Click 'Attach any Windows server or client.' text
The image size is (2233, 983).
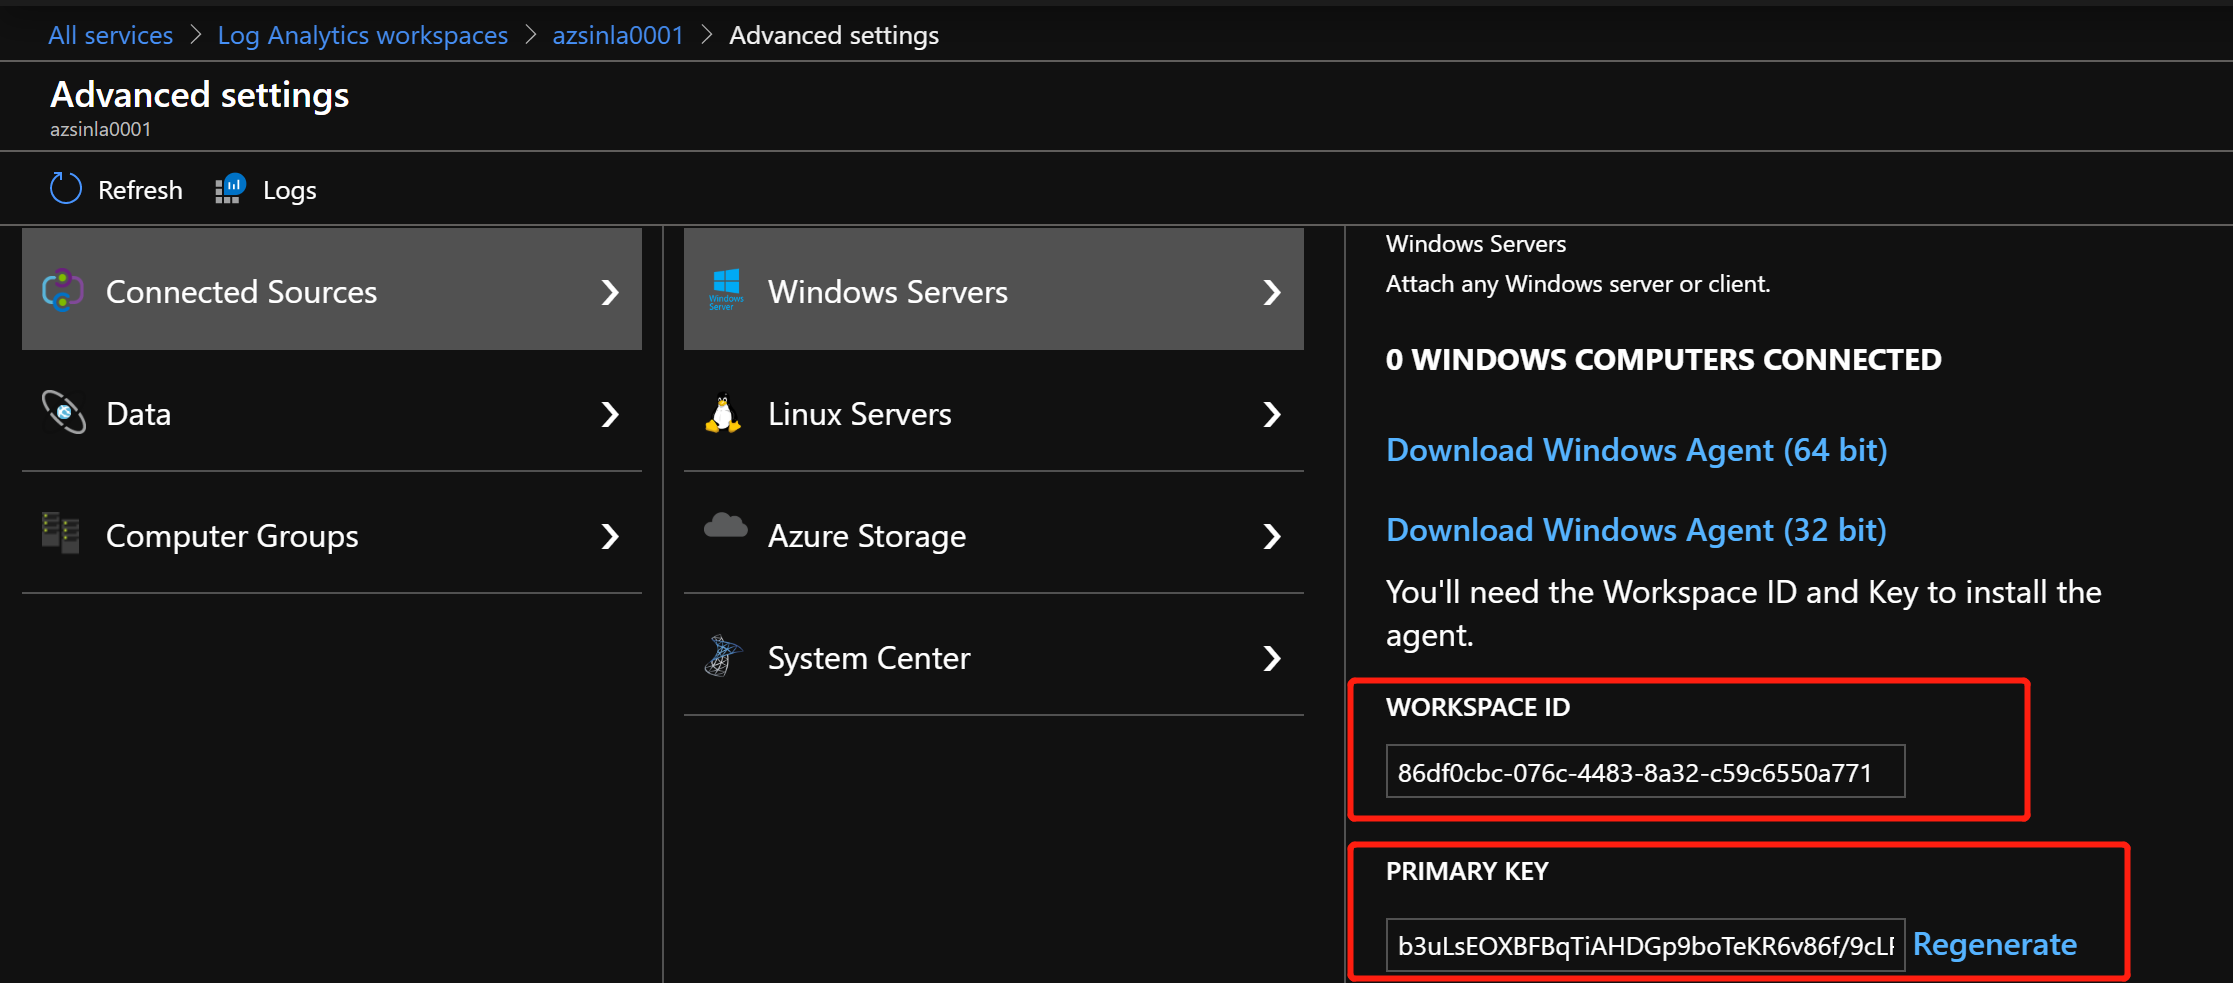pos(1578,284)
